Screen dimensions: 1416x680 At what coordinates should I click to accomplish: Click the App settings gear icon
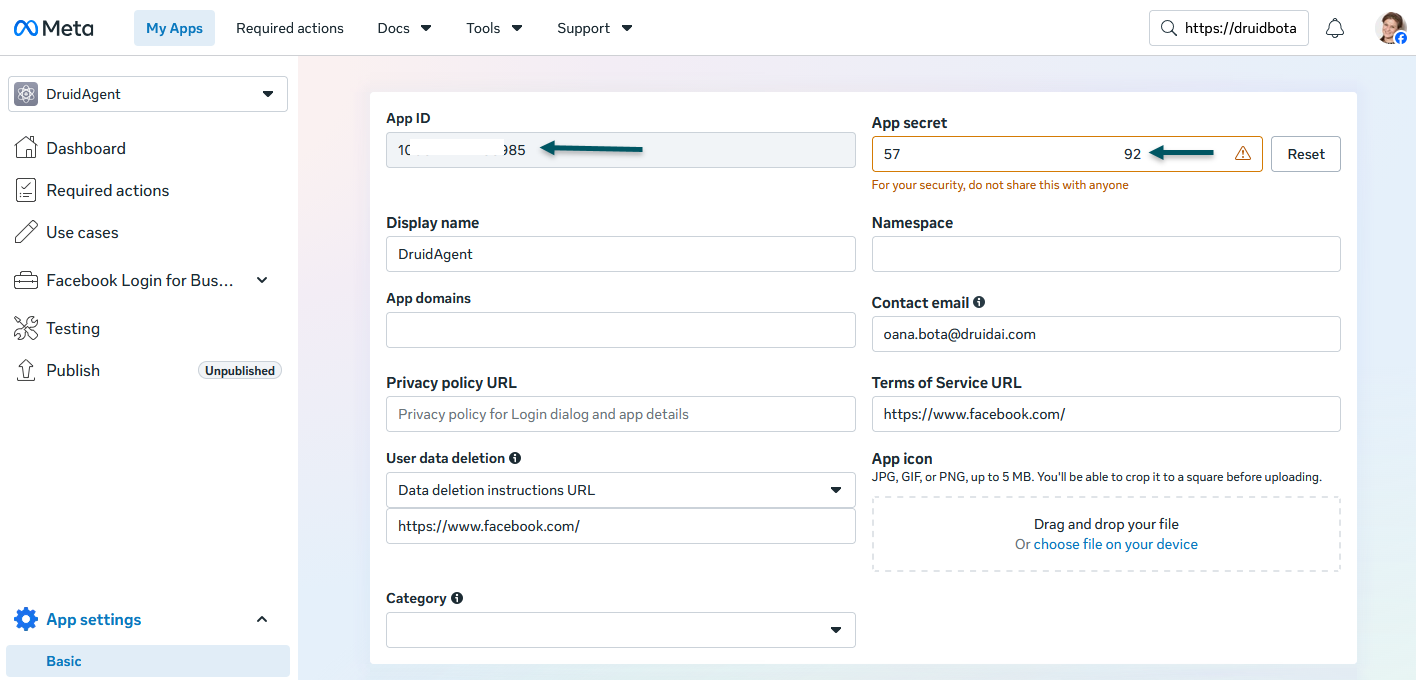coord(26,619)
